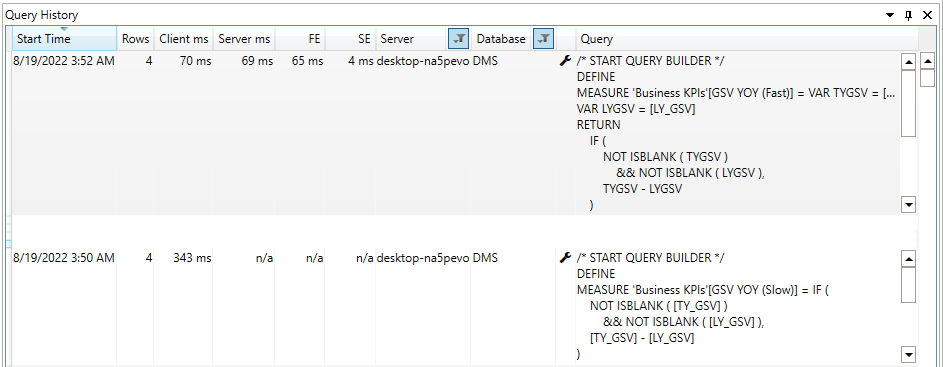Click the Database column header label
The height and width of the screenshot is (367, 943).
pos(501,39)
